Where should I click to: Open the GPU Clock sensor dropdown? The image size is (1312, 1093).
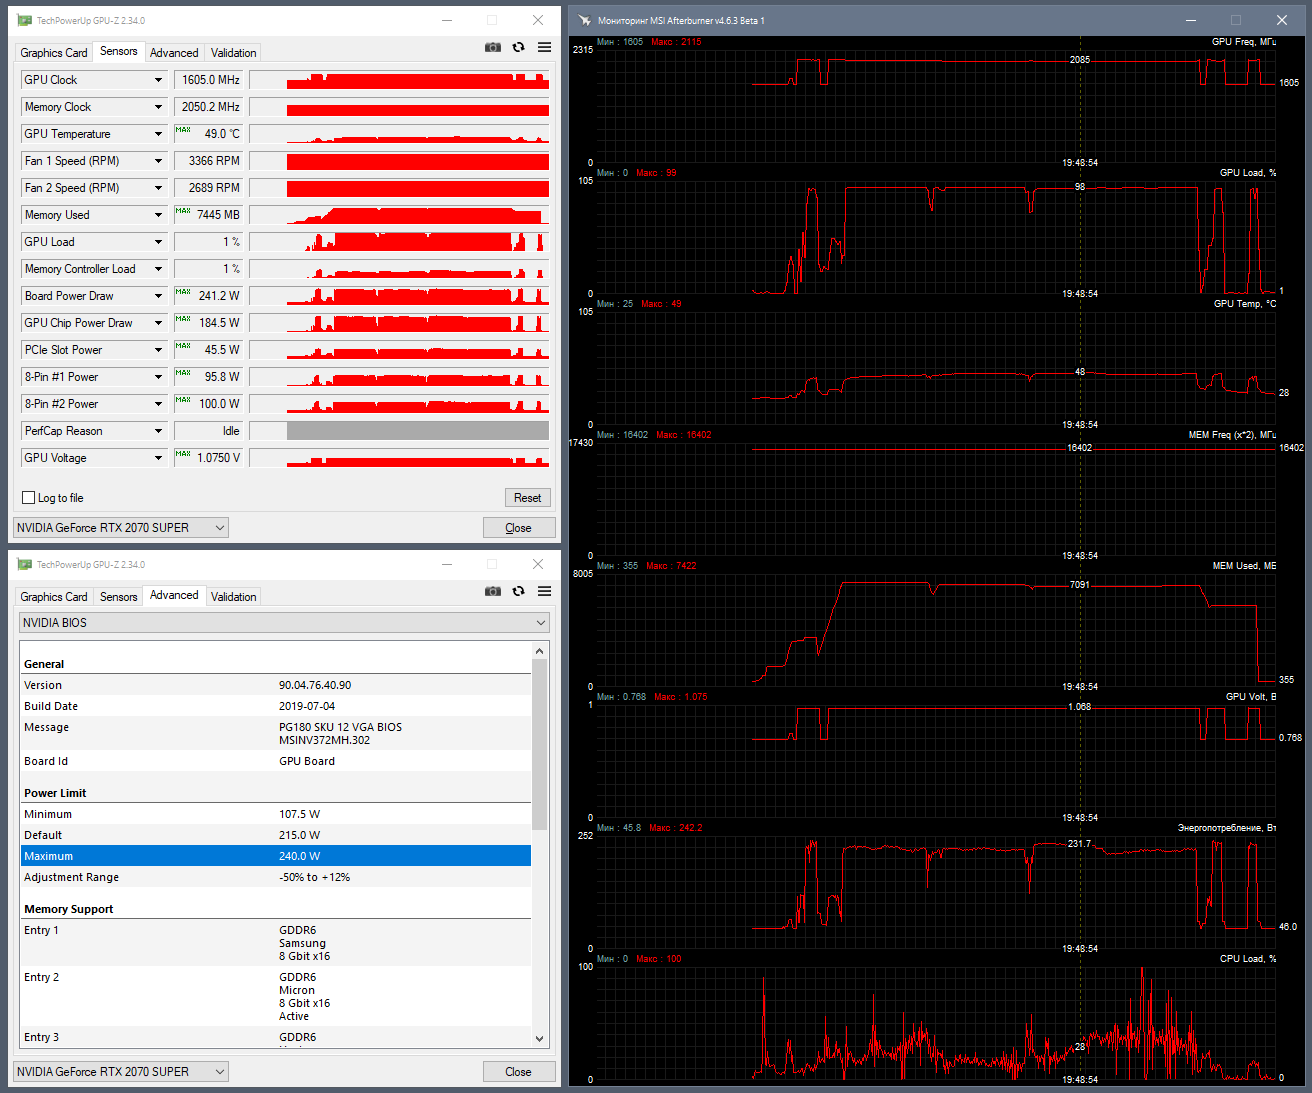[158, 80]
